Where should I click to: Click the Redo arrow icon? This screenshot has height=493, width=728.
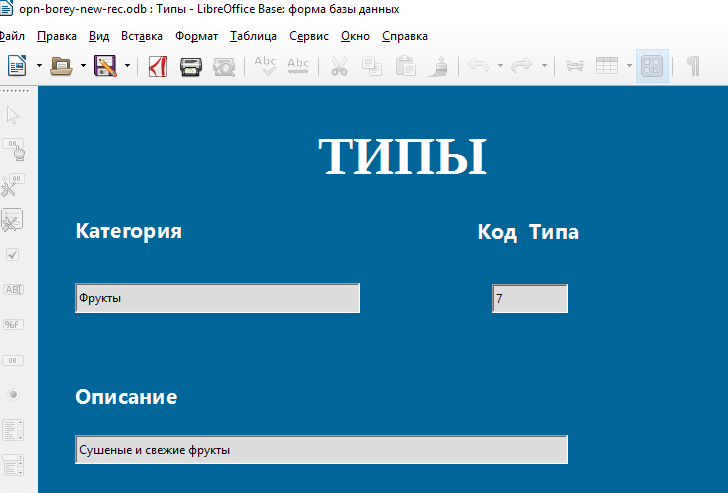click(x=522, y=66)
